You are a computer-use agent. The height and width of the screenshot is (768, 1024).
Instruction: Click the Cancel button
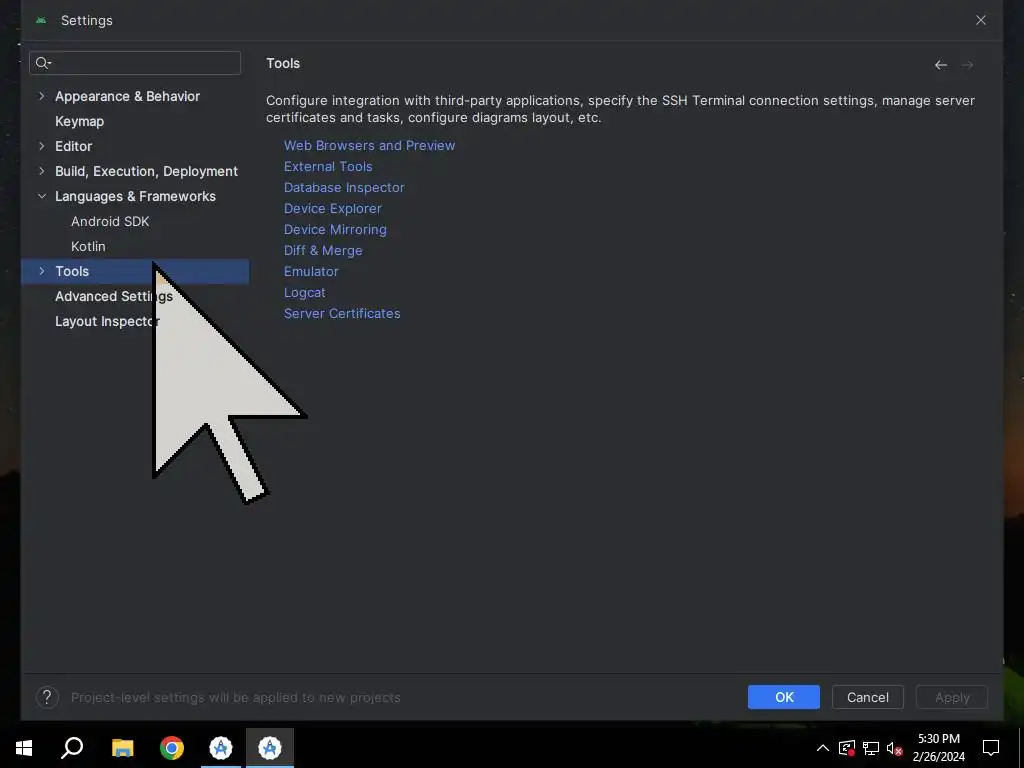pos(867,697)
